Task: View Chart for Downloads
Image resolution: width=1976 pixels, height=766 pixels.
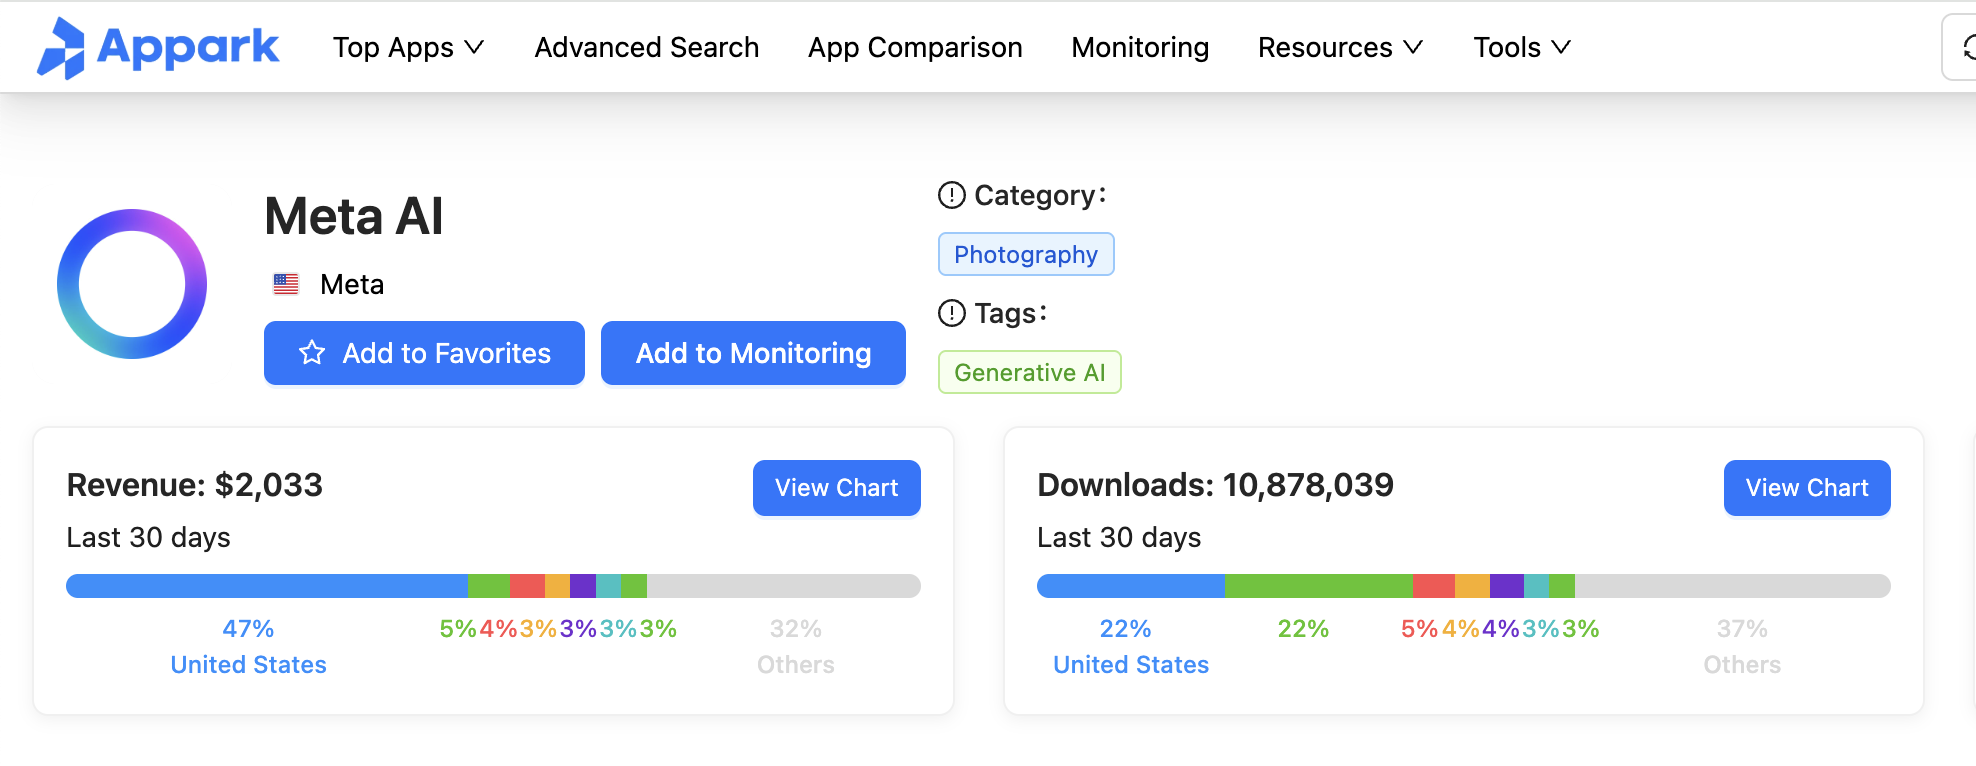Action: point(1806,488)
